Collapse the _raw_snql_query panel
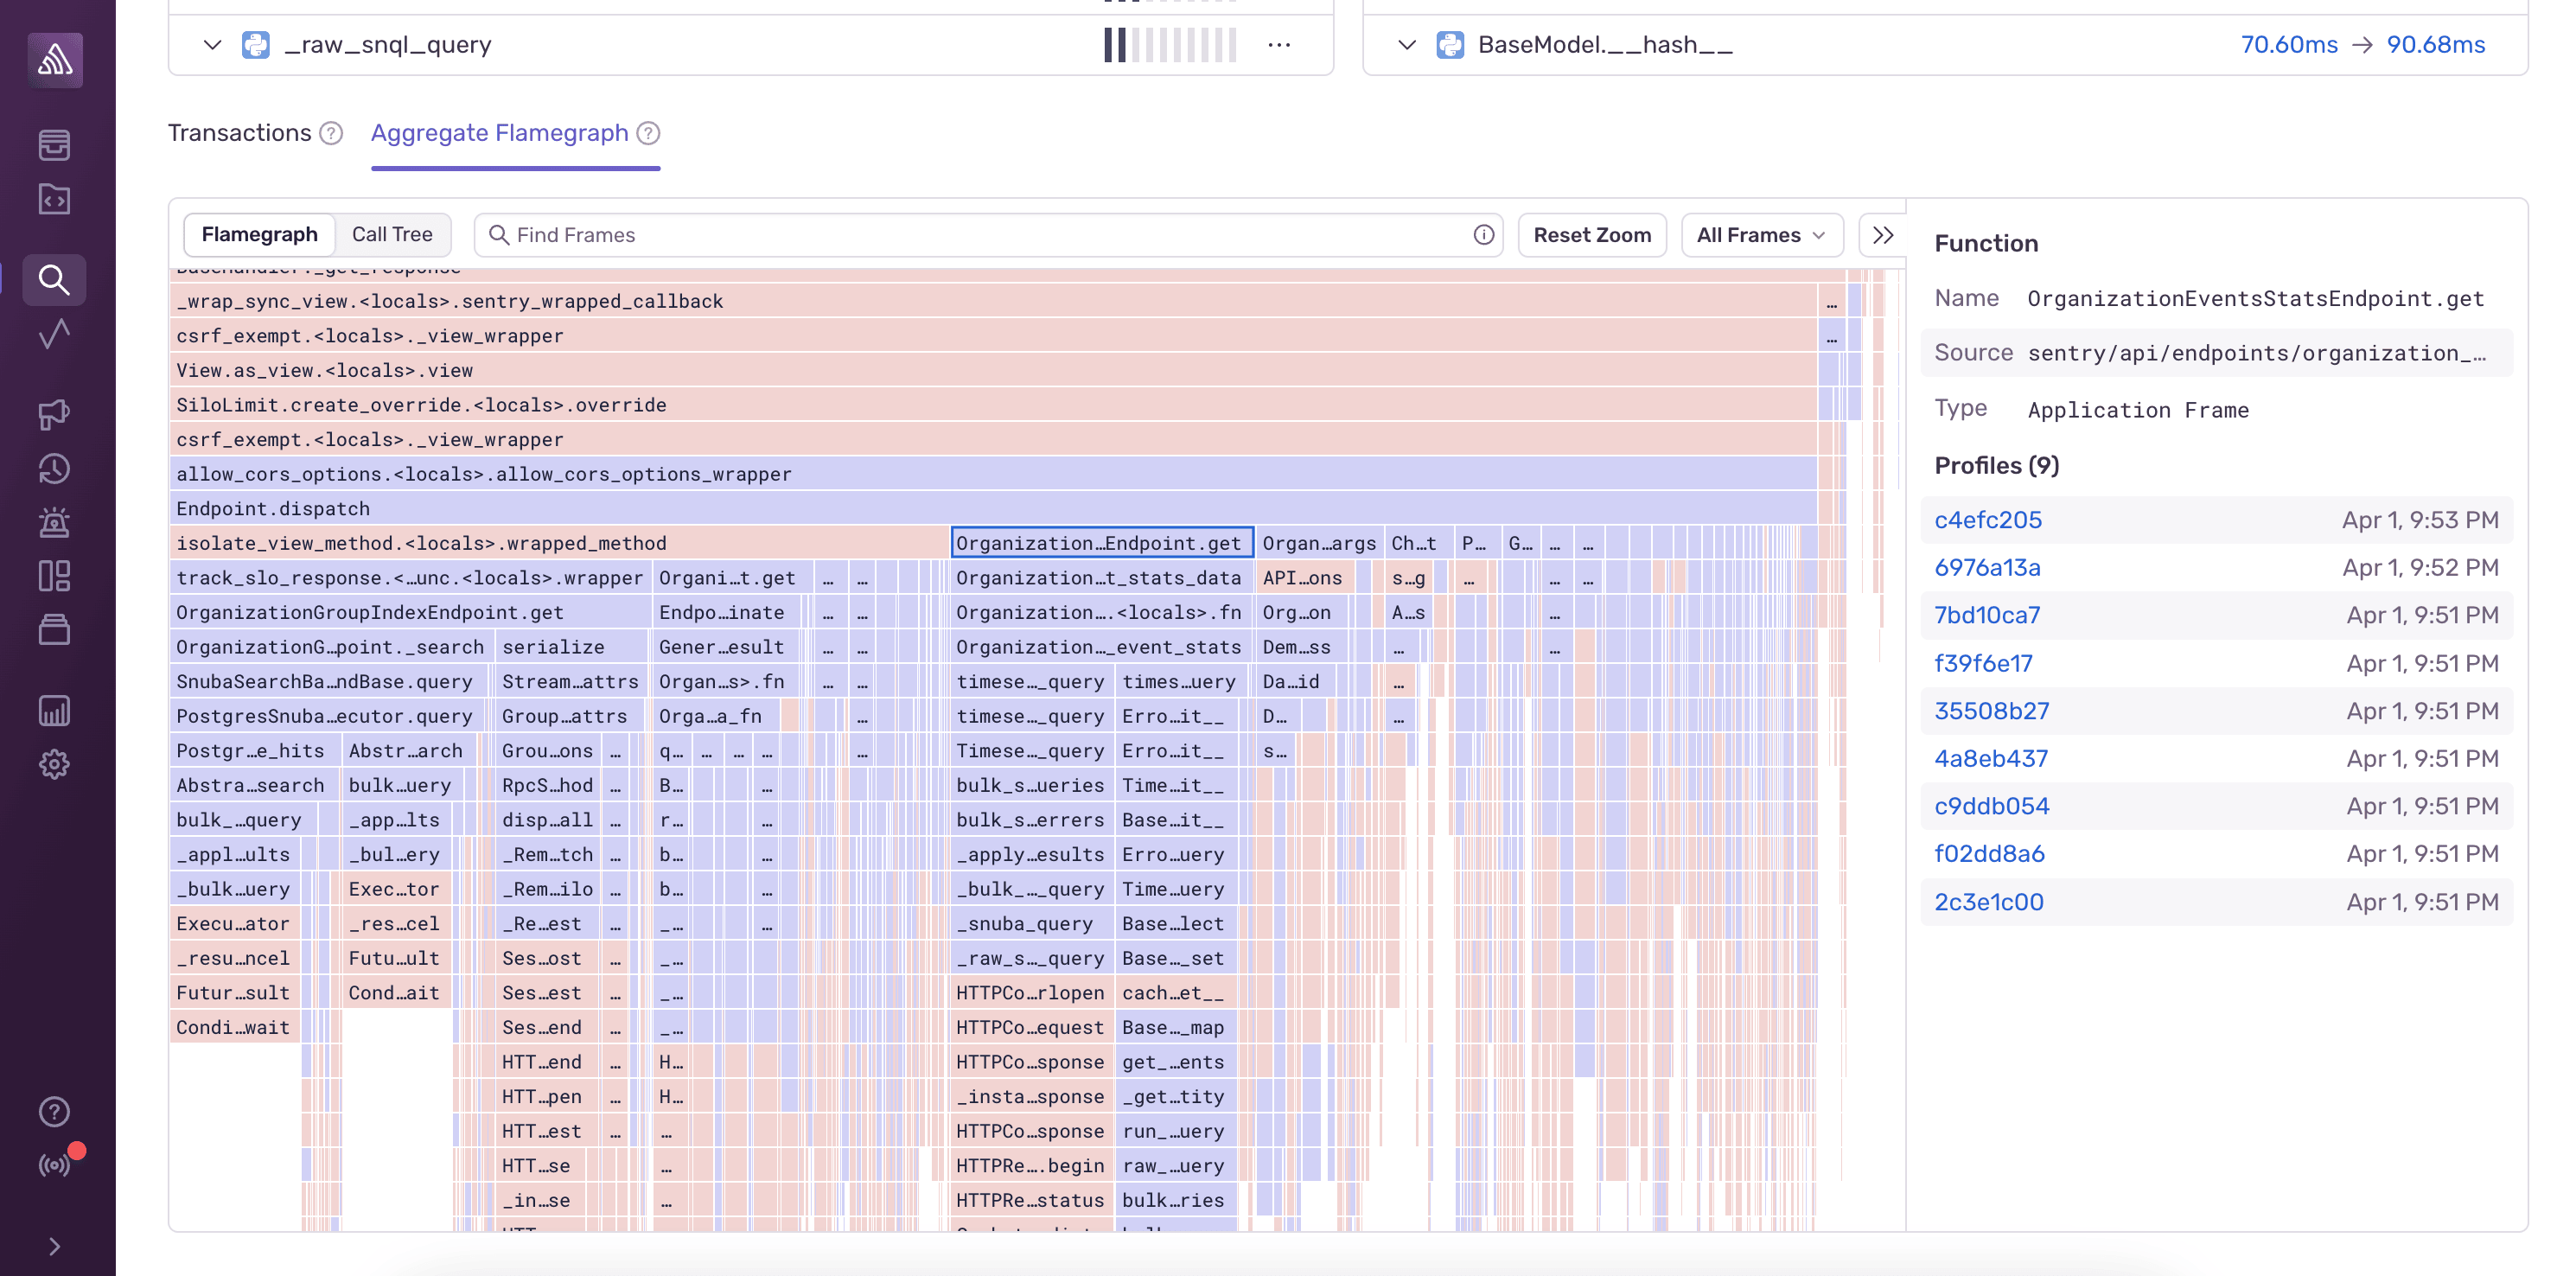2576x1276 pixels. 211,44
